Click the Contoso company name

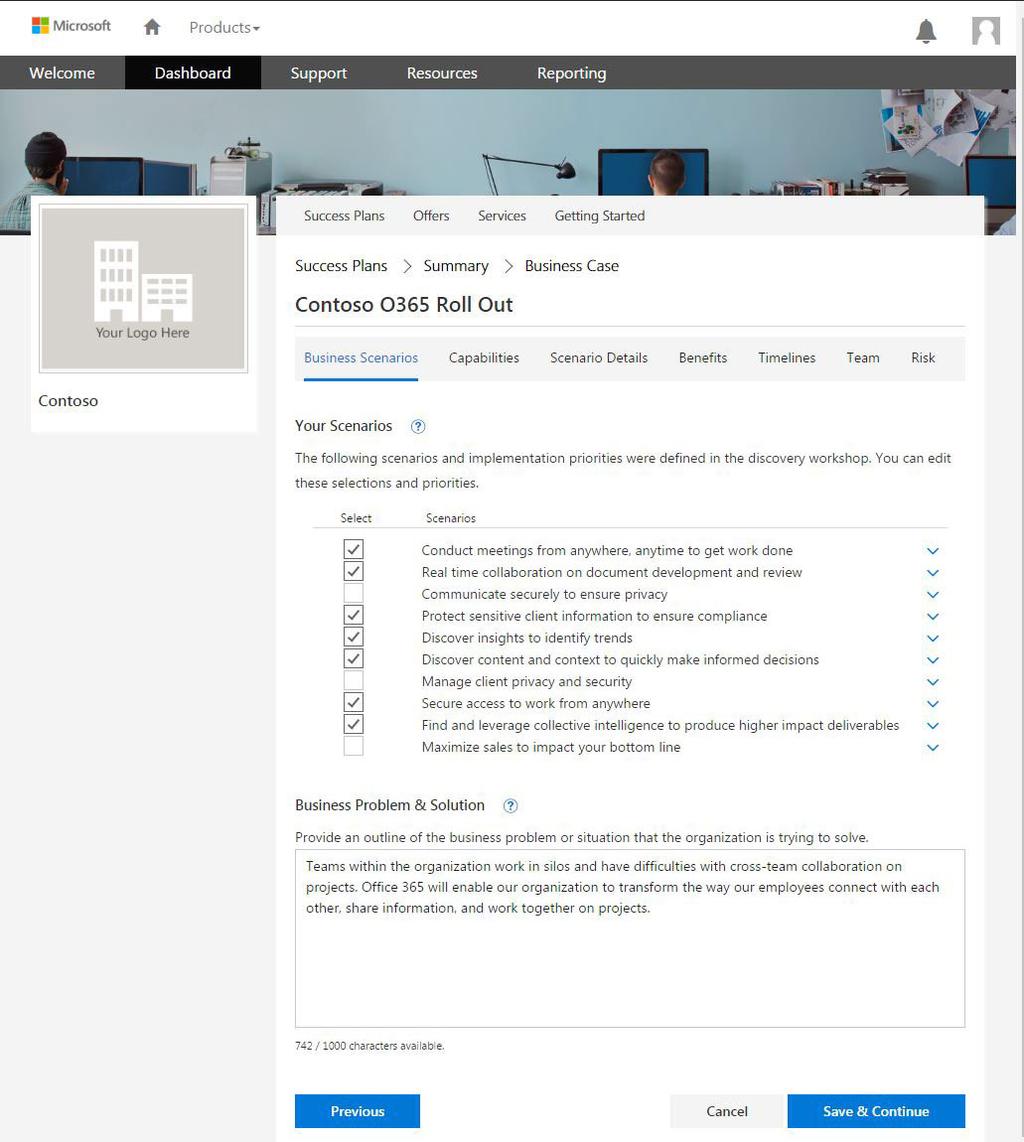[68, 401]
